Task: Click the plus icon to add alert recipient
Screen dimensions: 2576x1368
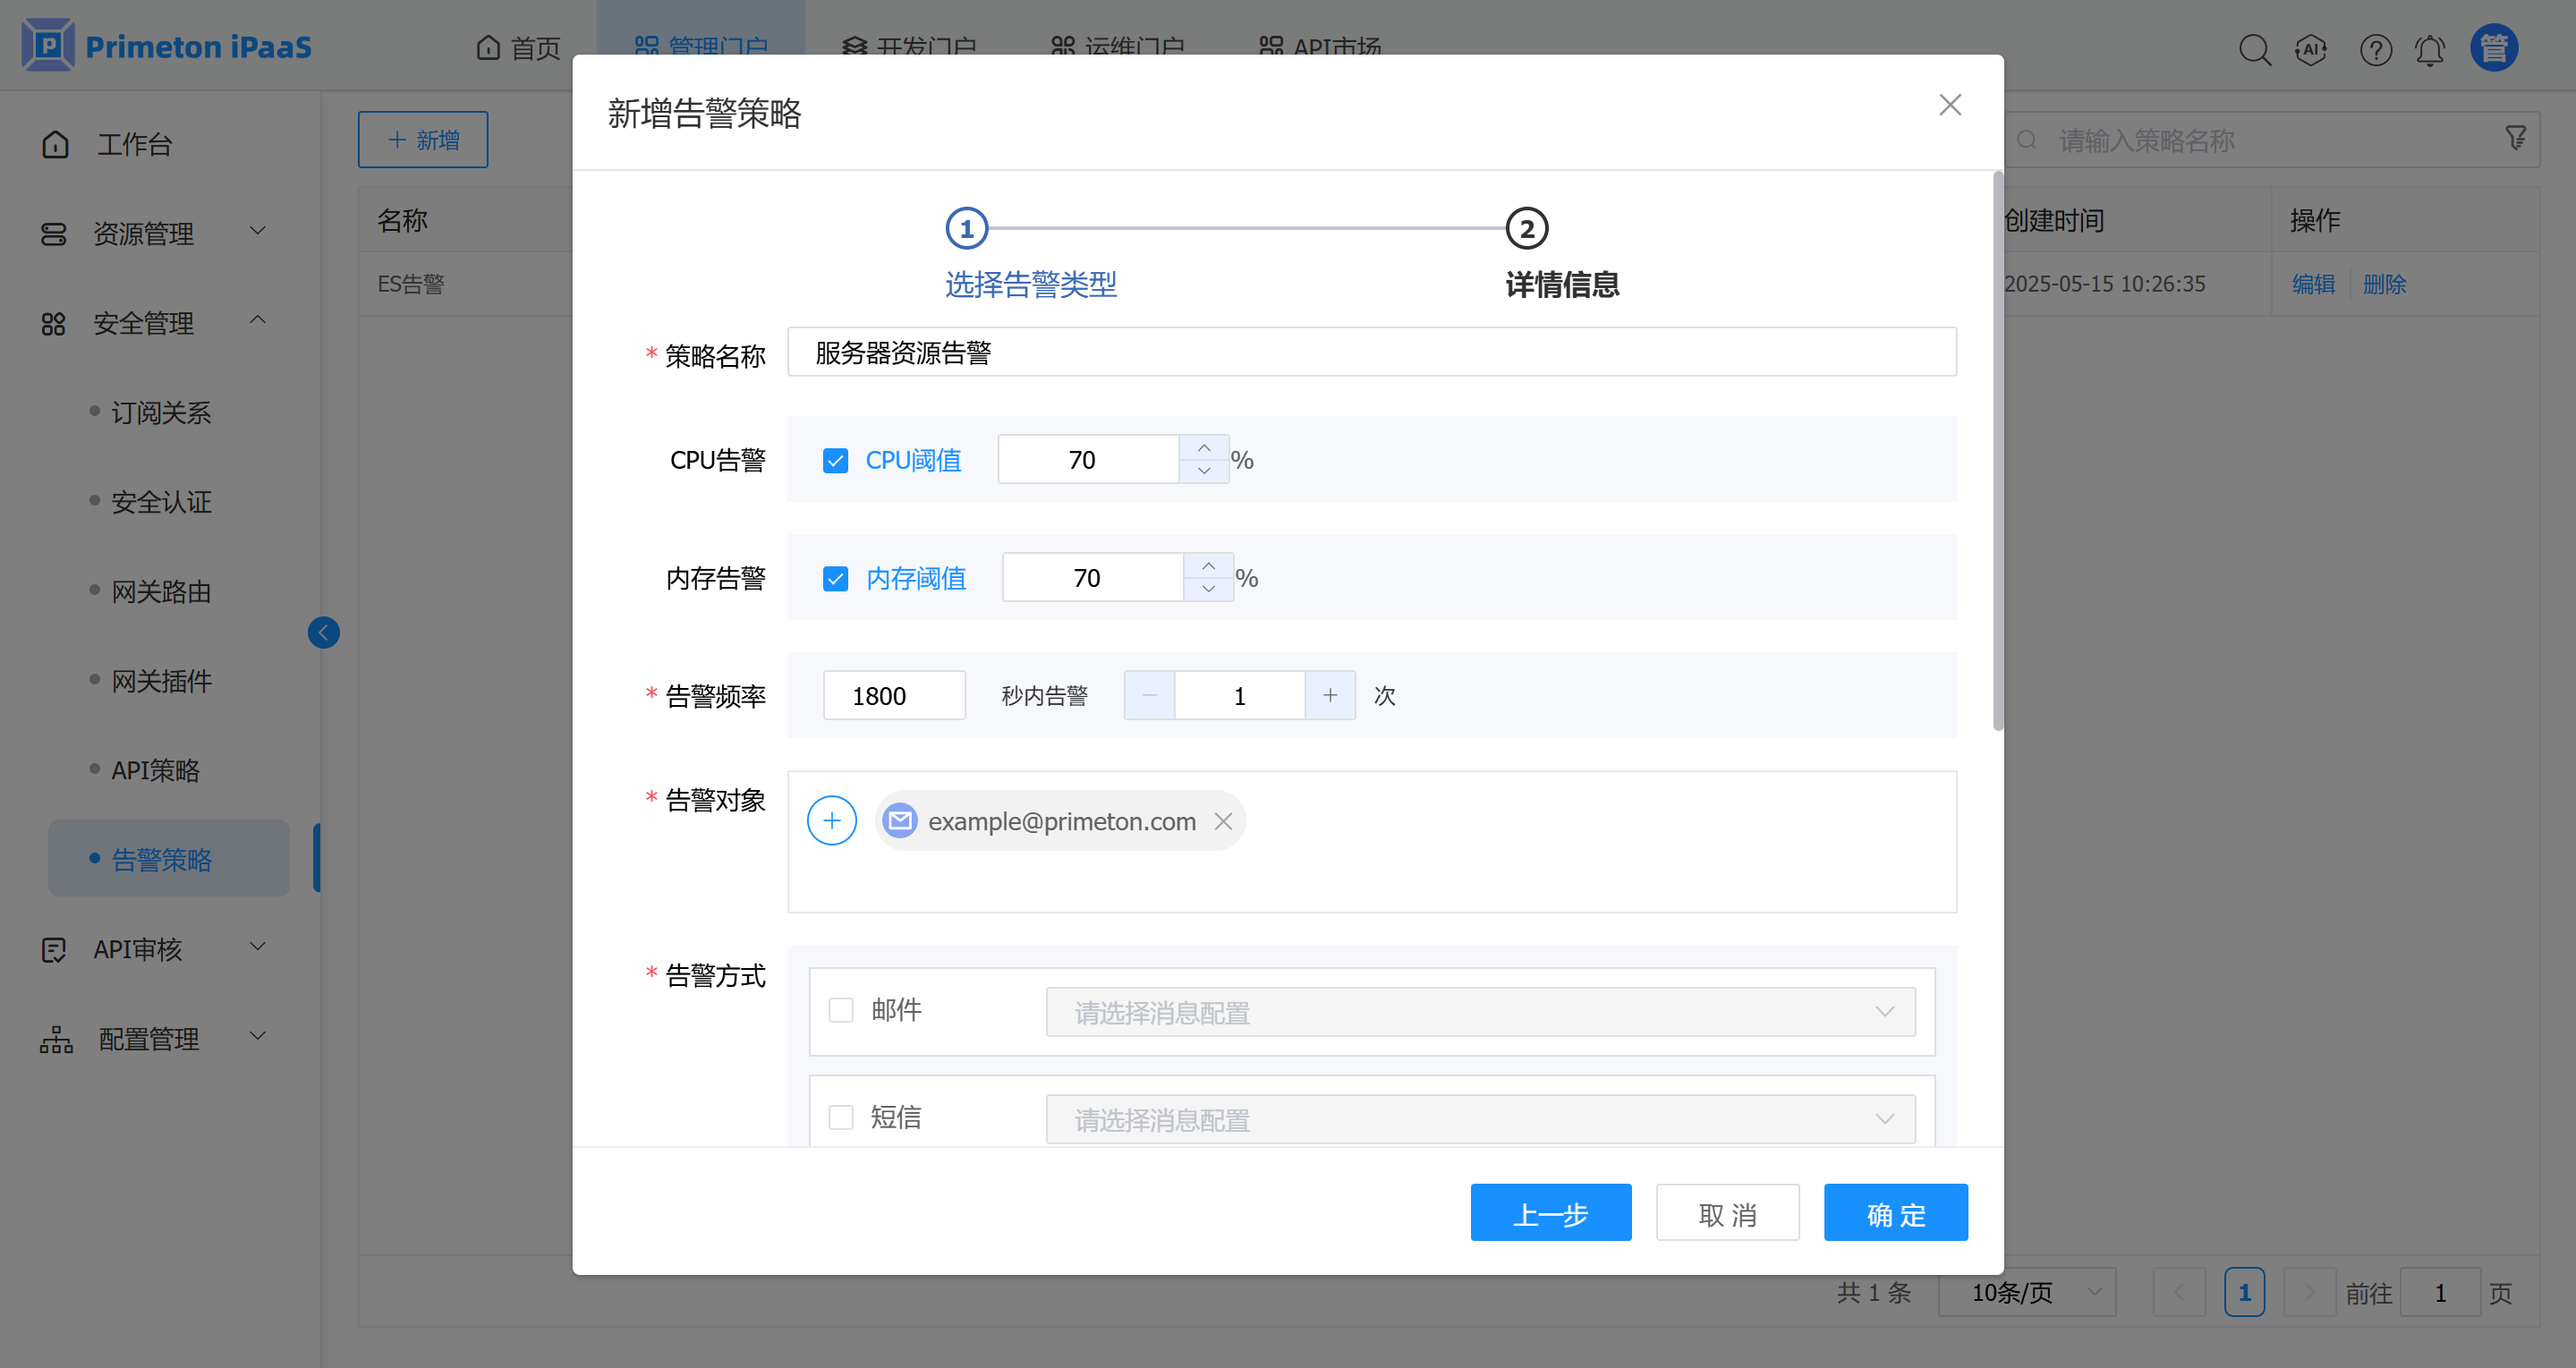Action: click(831, 820)
